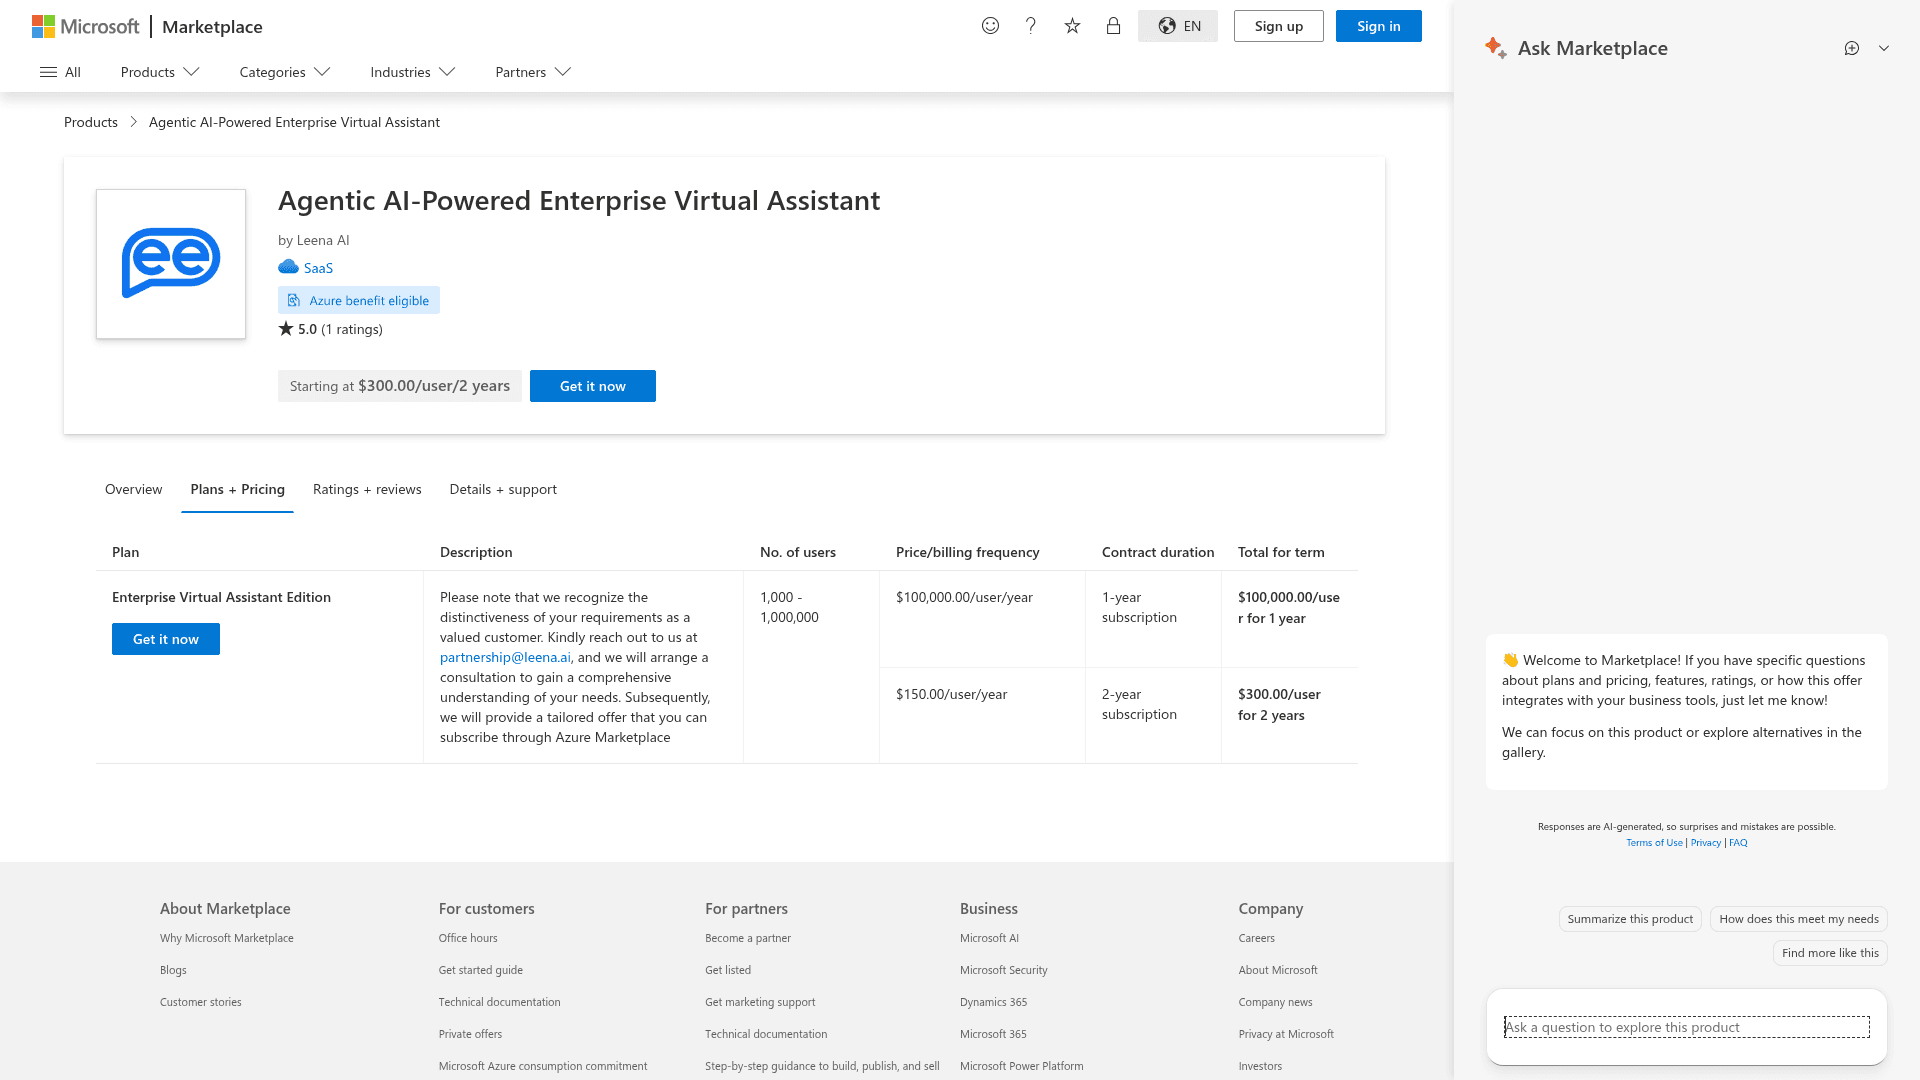
Task: Go to Products breadcrumb link
Action: pyautogui.click(x=91, y=122)
